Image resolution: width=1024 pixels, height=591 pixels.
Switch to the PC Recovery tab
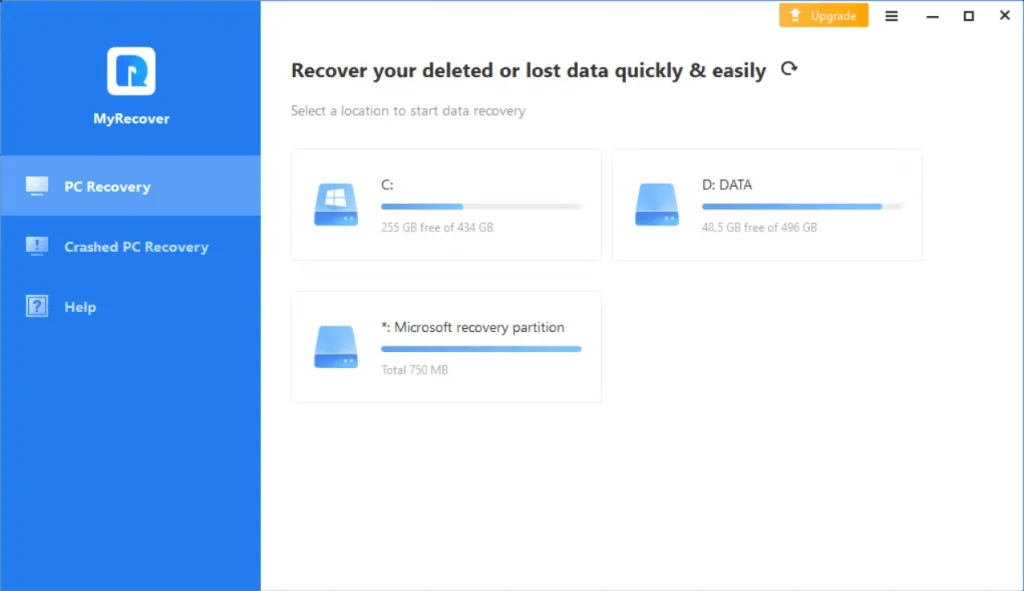[107, 186]
